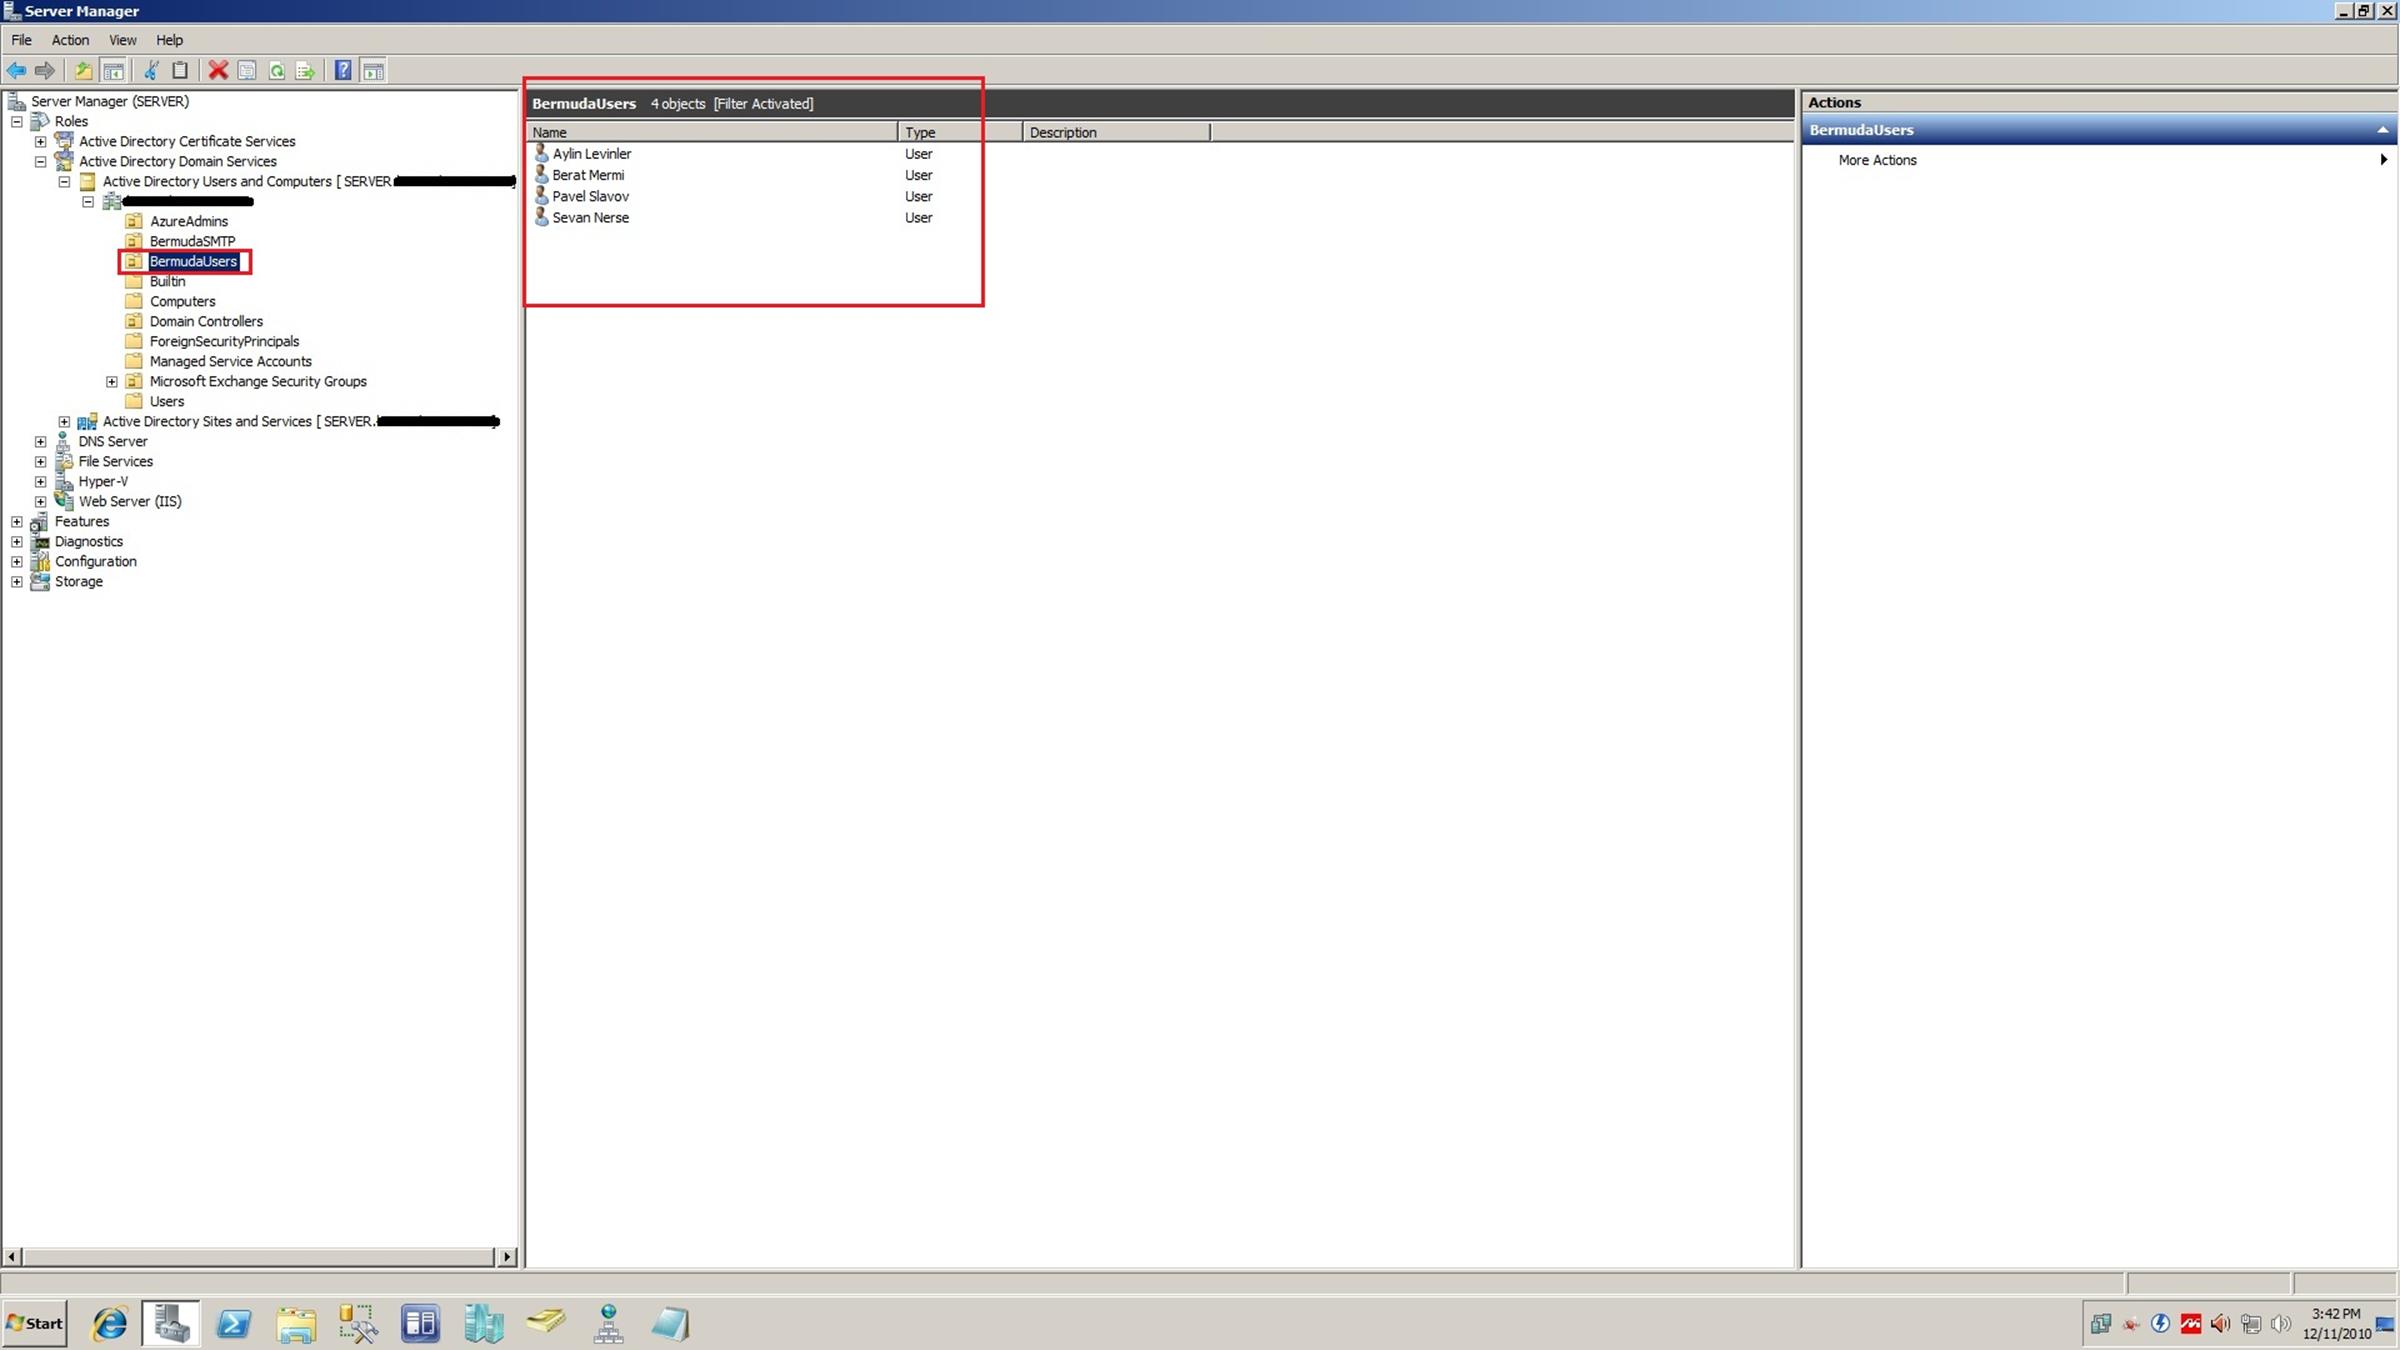The image size is (2400, 1350).
Task: Open Windows Explorer from the taskbar
Action: coord(296,1323)
